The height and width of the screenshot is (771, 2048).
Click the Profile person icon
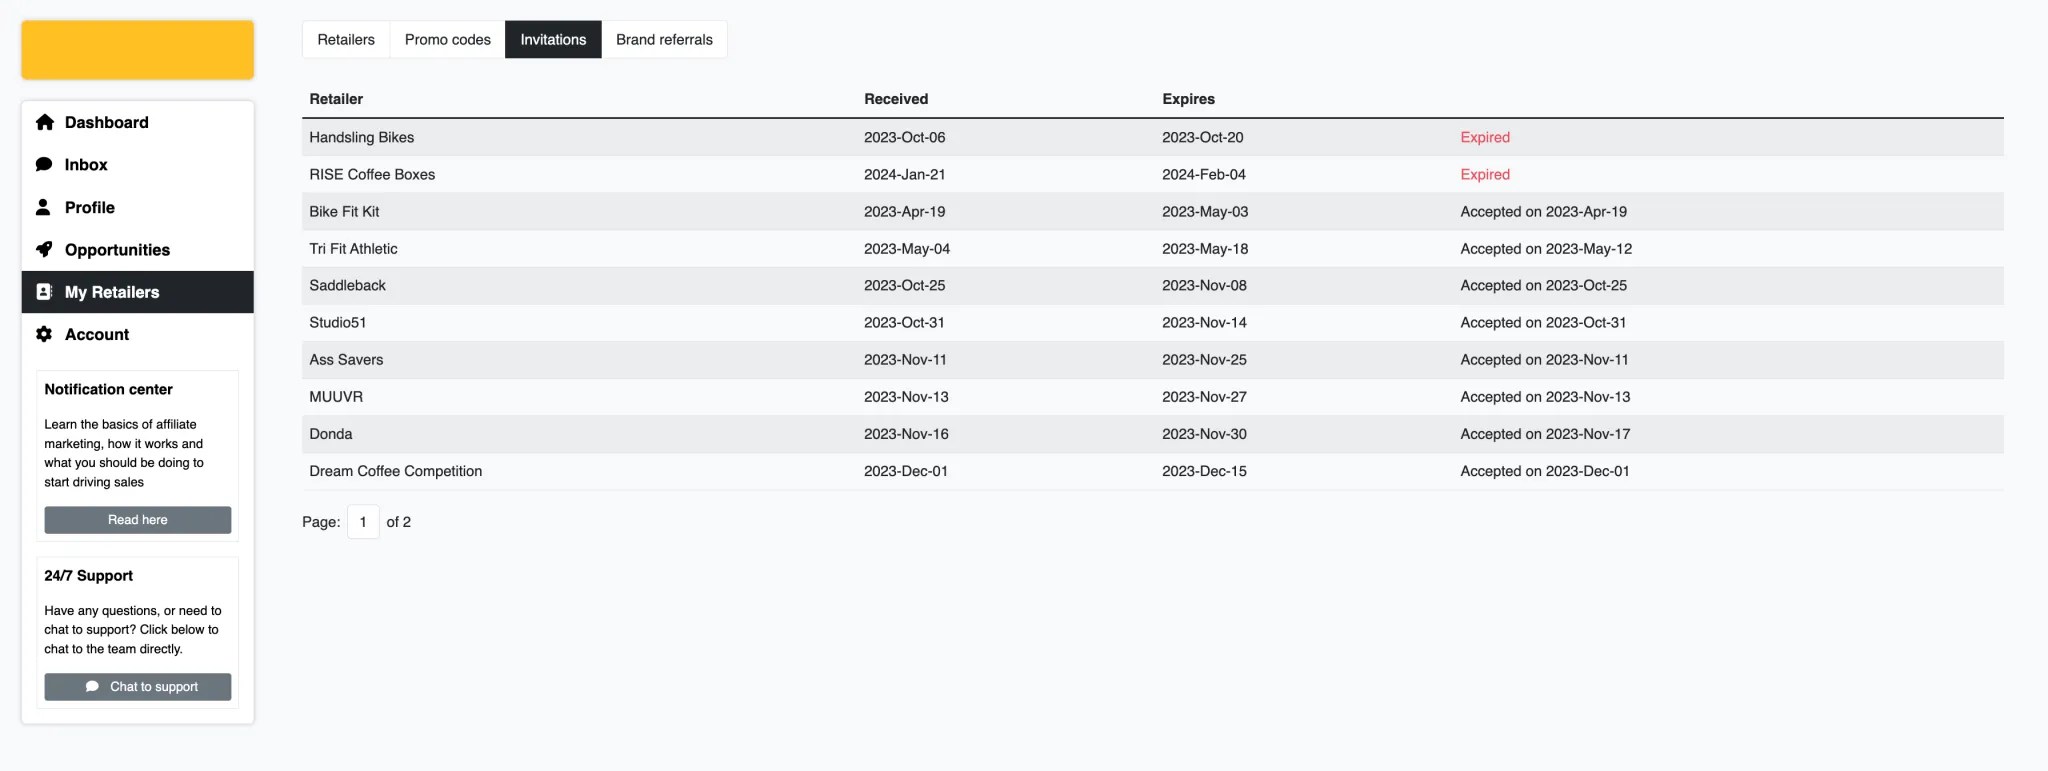[x=43, y=207]
